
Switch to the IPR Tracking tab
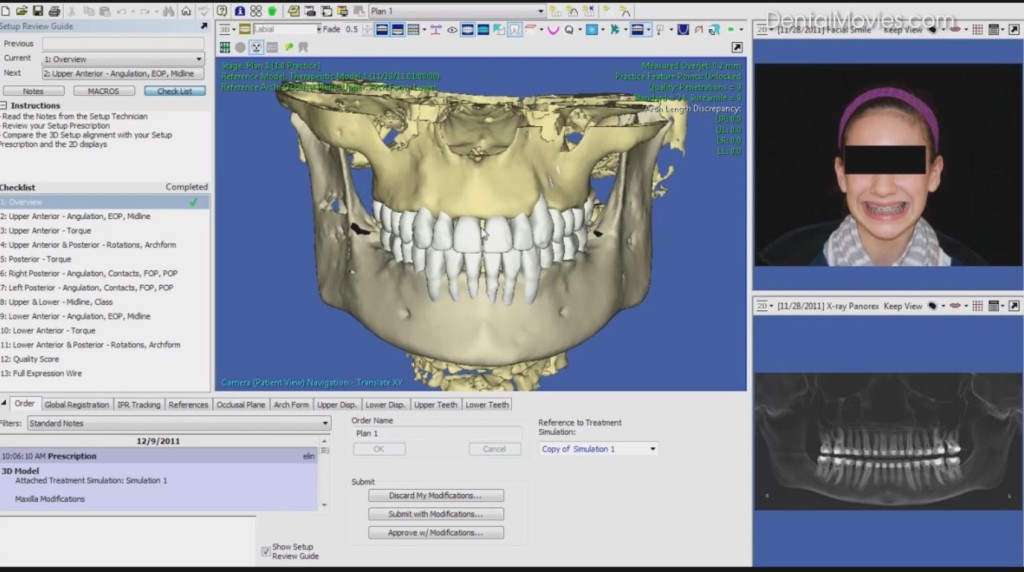[139, 405]
